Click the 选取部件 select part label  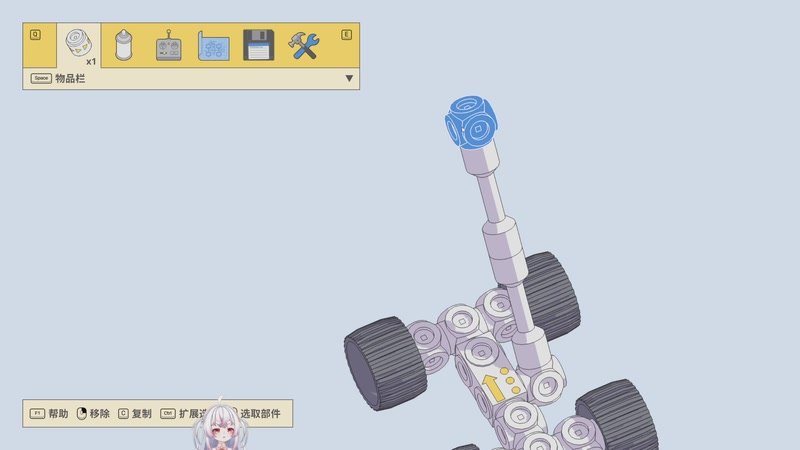(260, 413)
